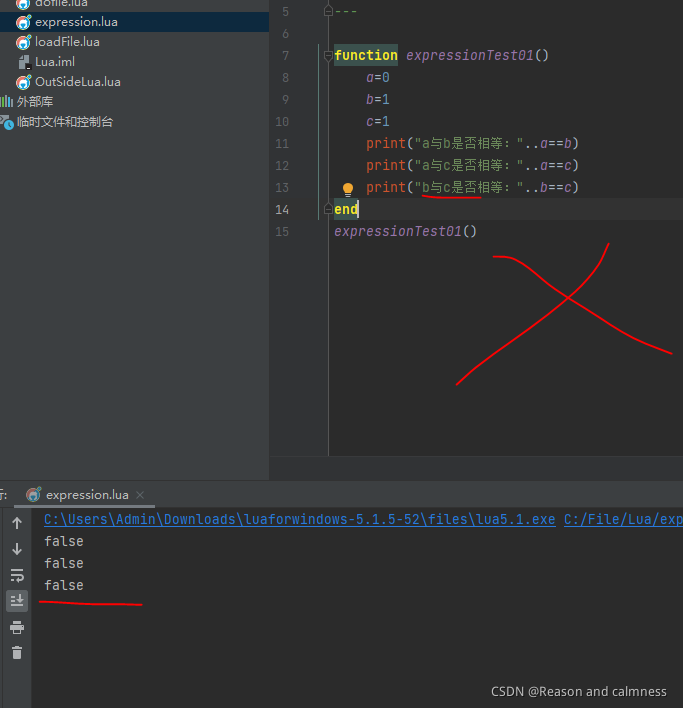The width and height of the screenshot is (683, 708).
Task: Toggle the fold marker at line 14 end
Action: (328, 209)
